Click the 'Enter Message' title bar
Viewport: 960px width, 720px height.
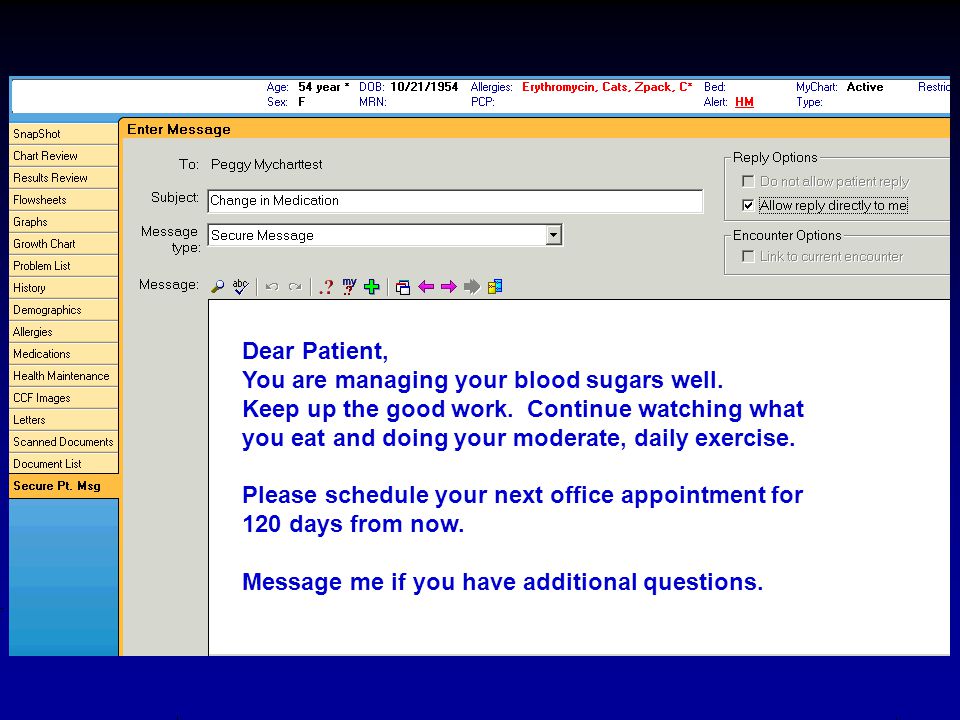(536, 129)
